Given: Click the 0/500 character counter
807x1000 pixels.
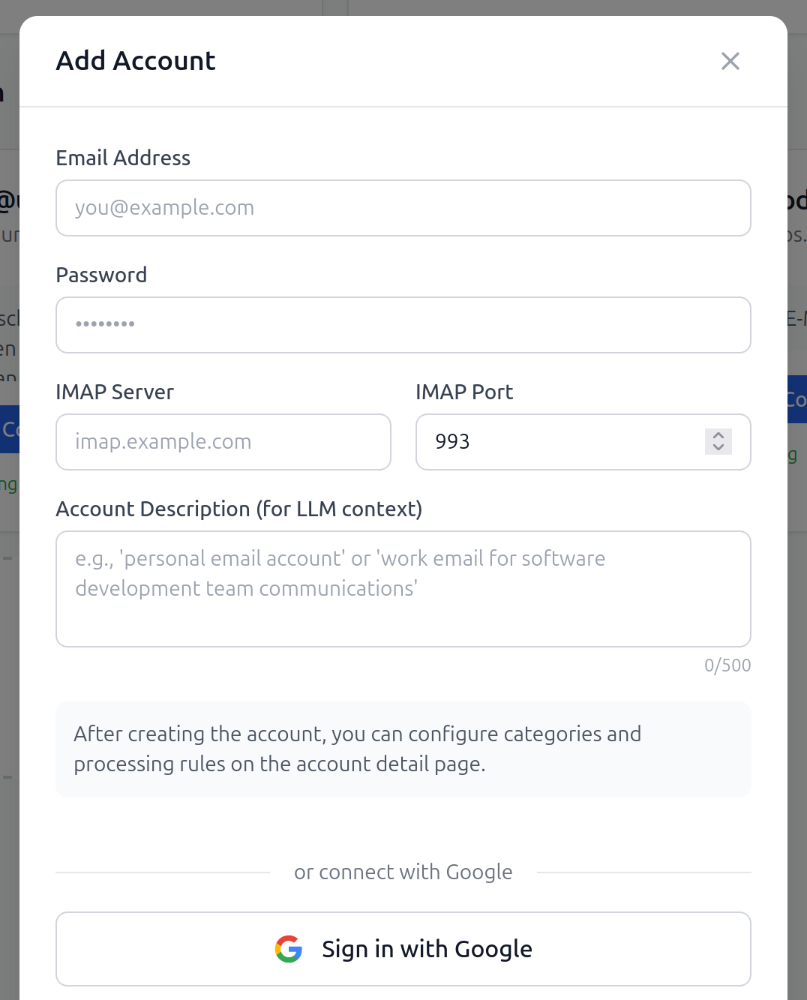Looking at the screenshot, I should click(x=728, y=665).
